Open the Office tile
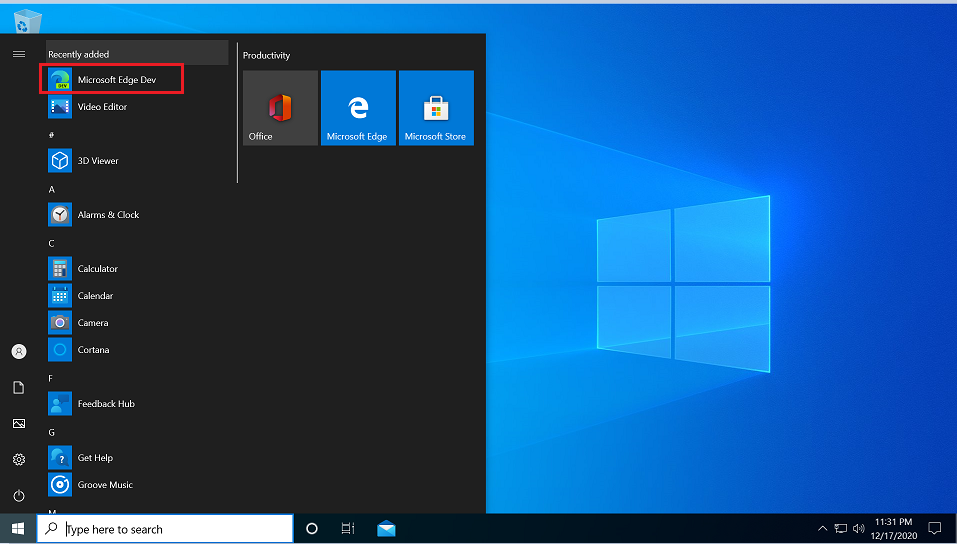957x544 pixels. click(x=280, y=108)
